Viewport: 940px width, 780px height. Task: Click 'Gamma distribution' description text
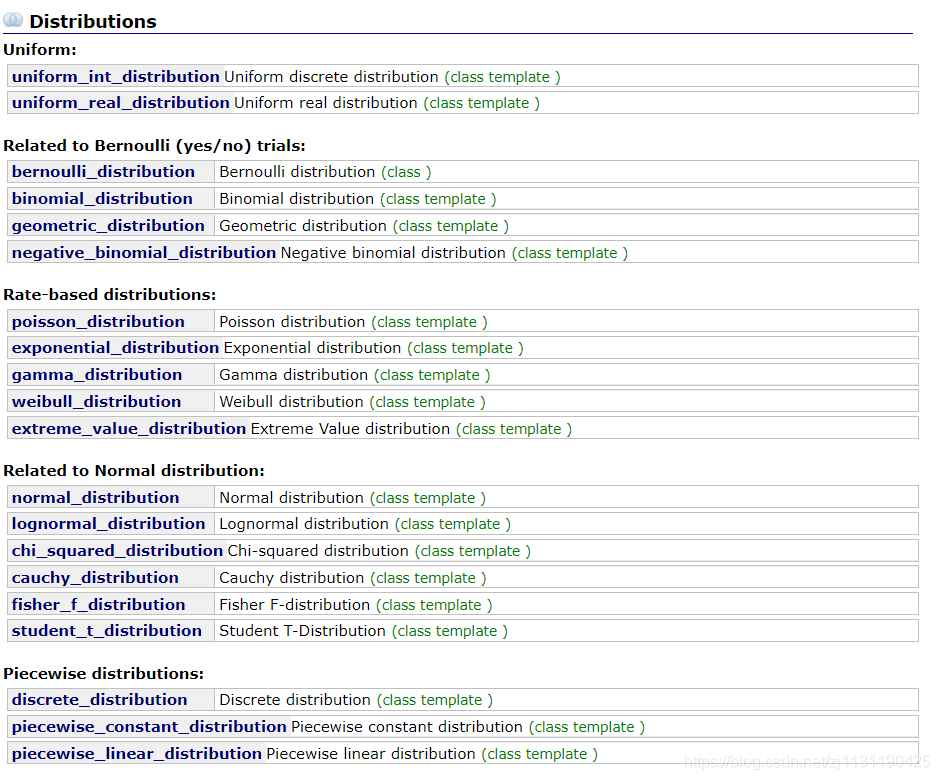[x=294, y=375]
